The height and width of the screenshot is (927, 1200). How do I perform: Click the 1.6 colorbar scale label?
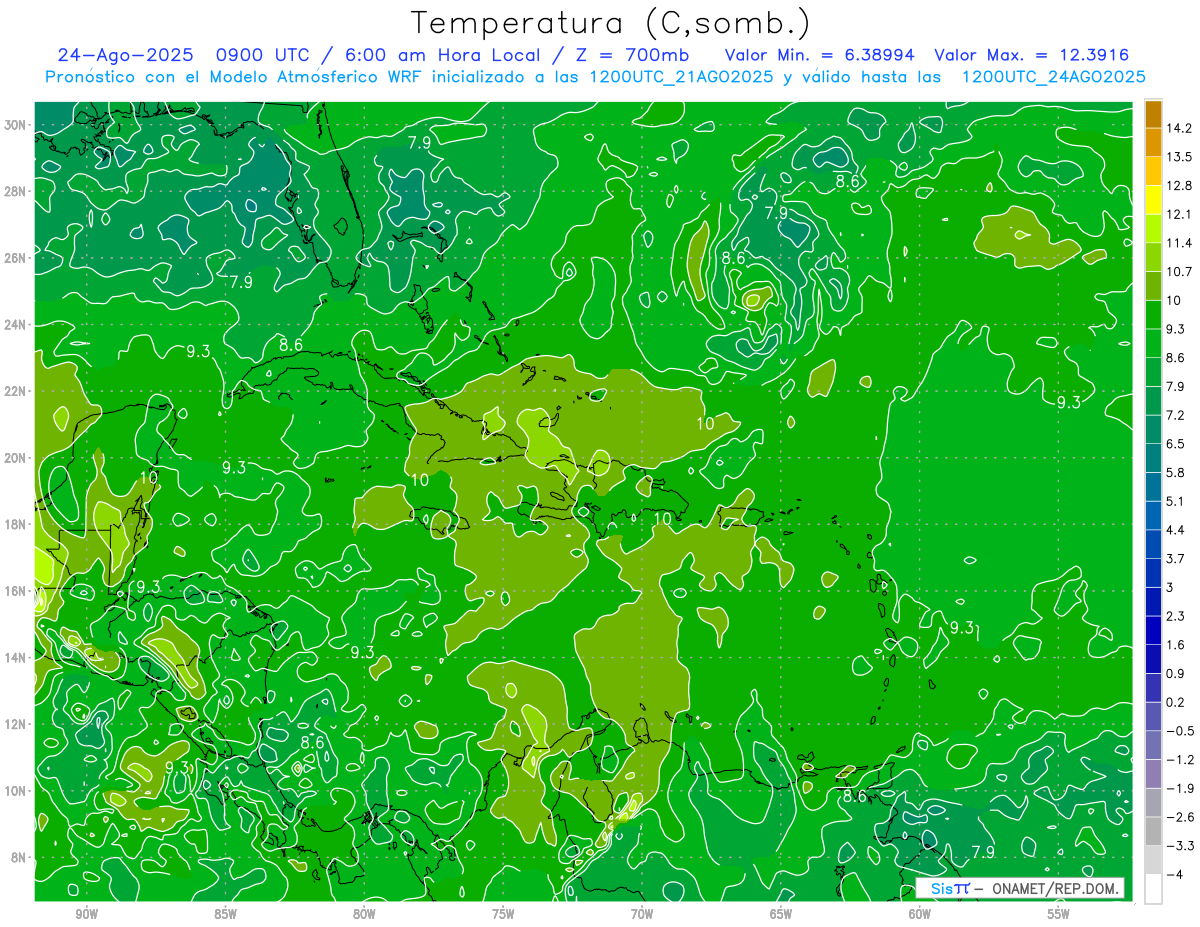1177,645
